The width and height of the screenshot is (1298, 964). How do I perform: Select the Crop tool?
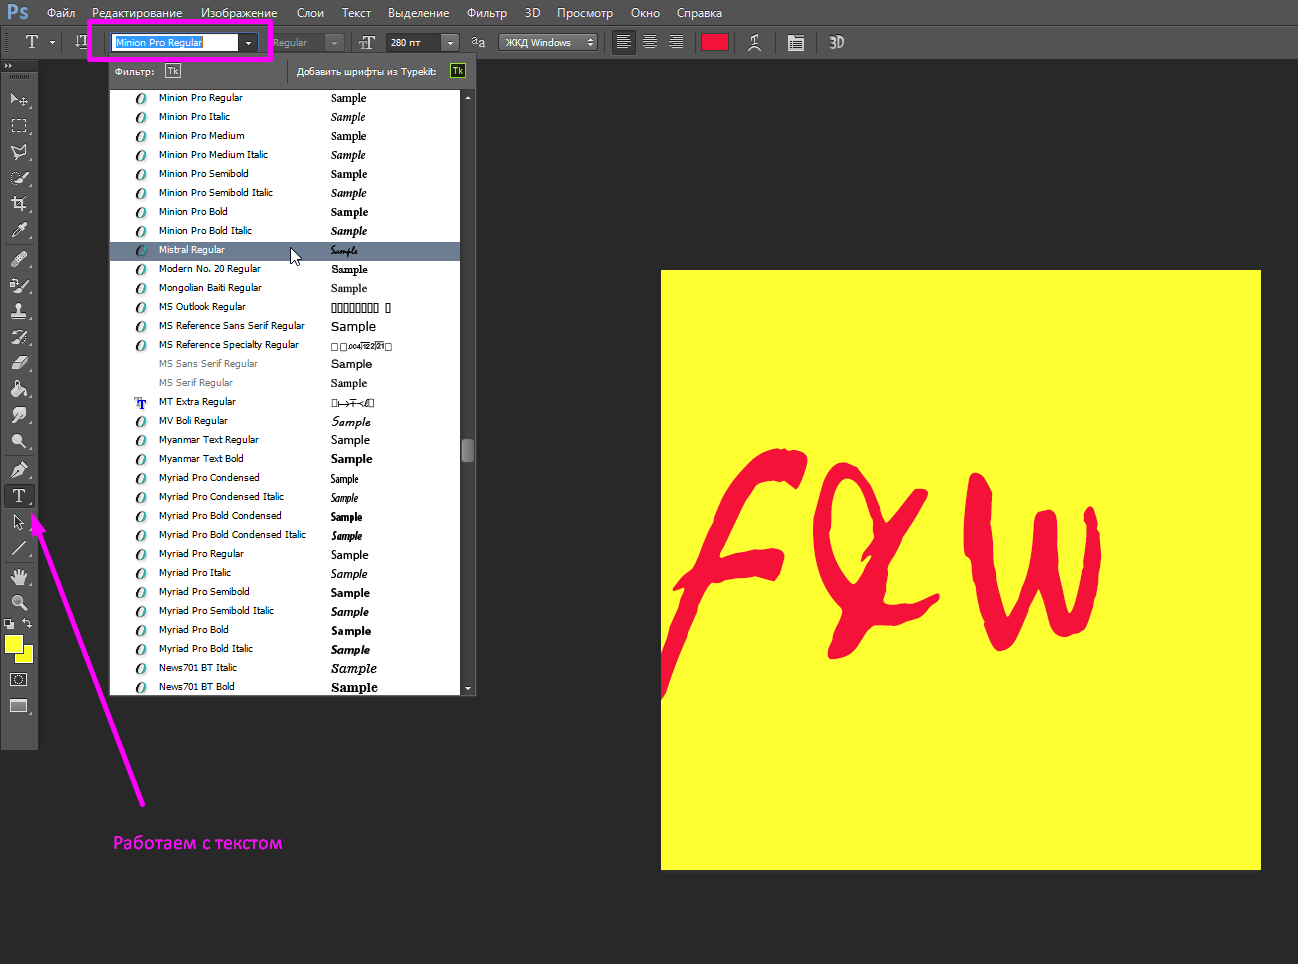pos(19,204)
